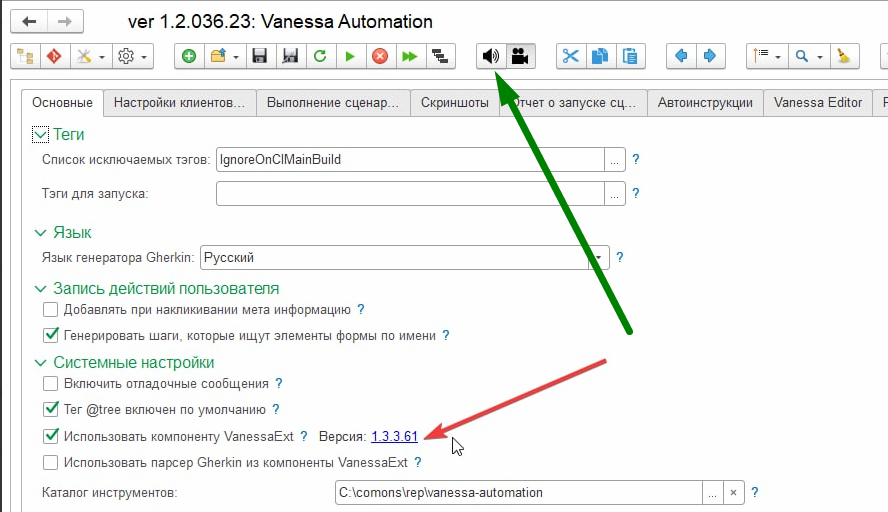Switch to Настройки клиентов tab
Screen dimensions: 888x512
(x=180, y=103)
